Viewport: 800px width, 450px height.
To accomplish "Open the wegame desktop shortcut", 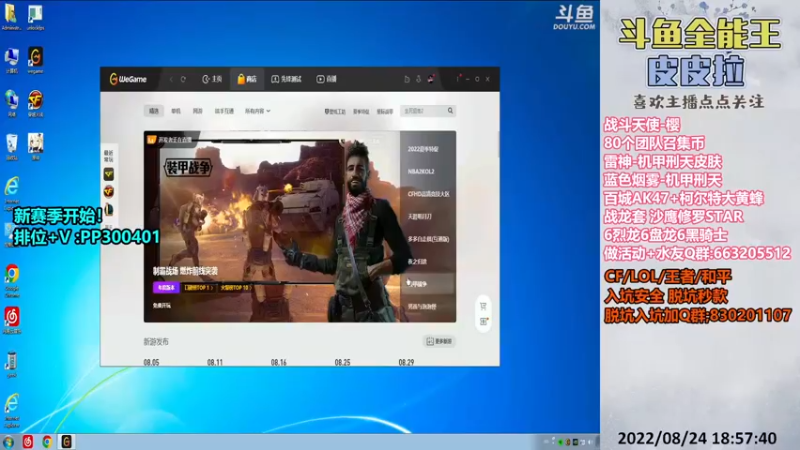I will point(35,61).
